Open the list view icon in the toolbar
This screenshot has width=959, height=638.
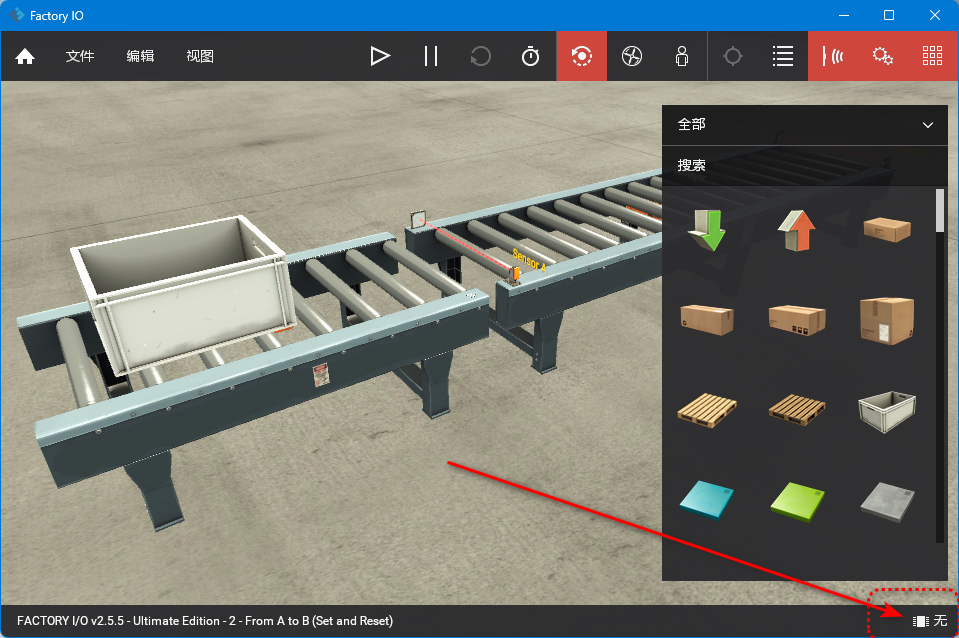coord(783,56)
